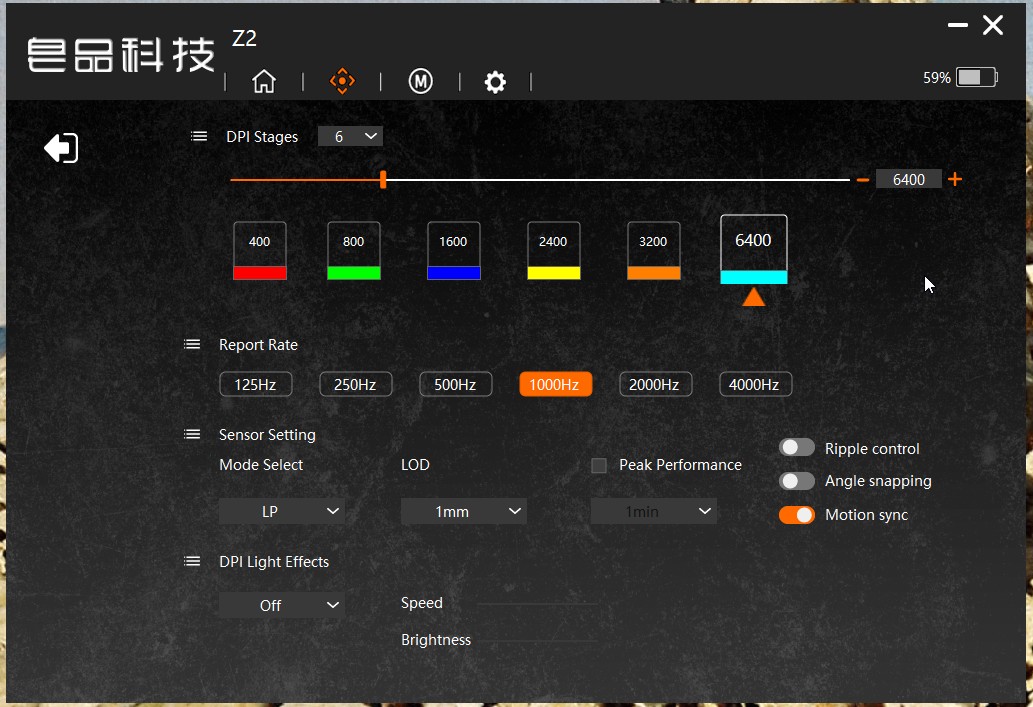
Task: Select the 6400 DPI stage
Action: tap(754, 249)
